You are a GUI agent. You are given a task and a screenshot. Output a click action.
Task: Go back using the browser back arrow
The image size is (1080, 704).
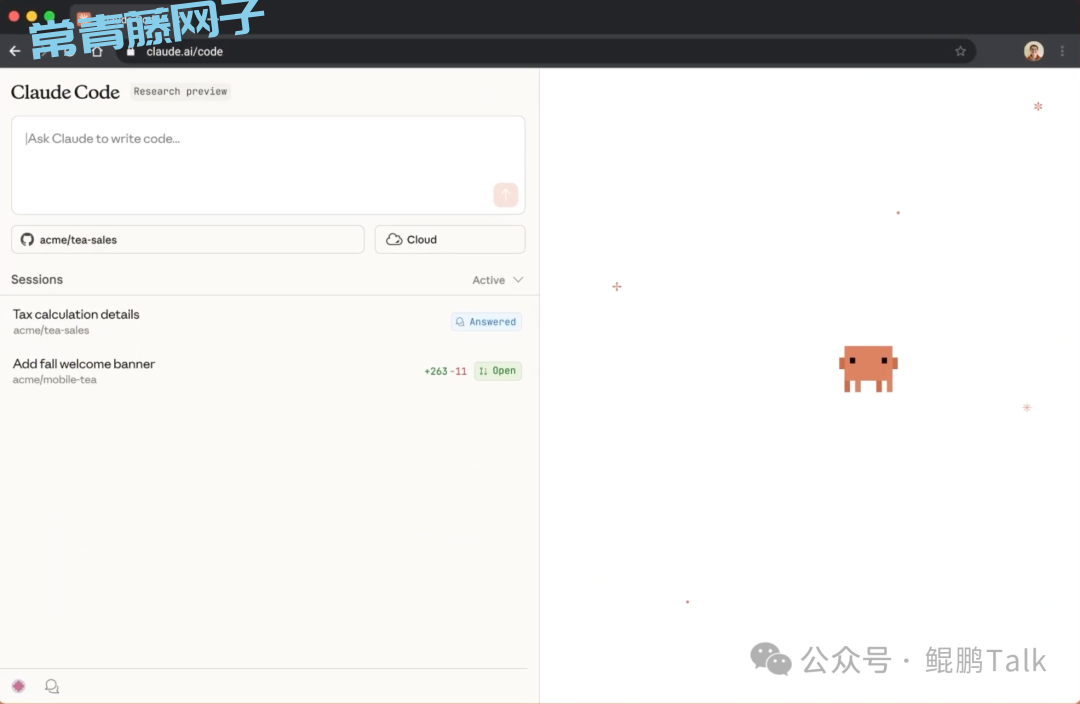[x=15, y=51]
